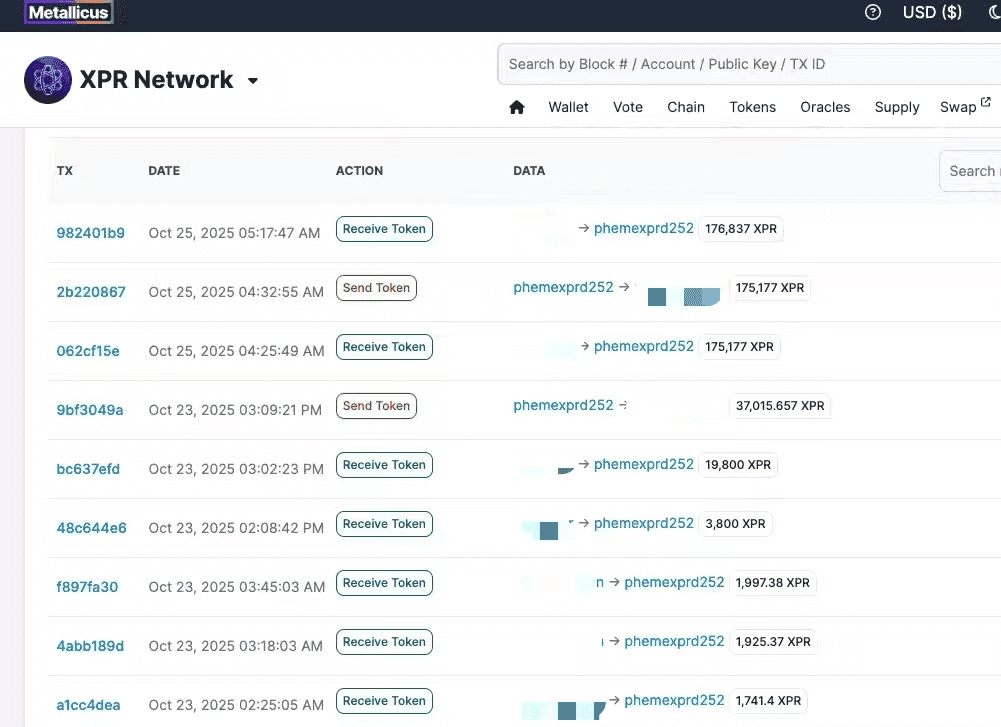Go to the home icon
The image size is (1001, 727).
tap(517, 107)
